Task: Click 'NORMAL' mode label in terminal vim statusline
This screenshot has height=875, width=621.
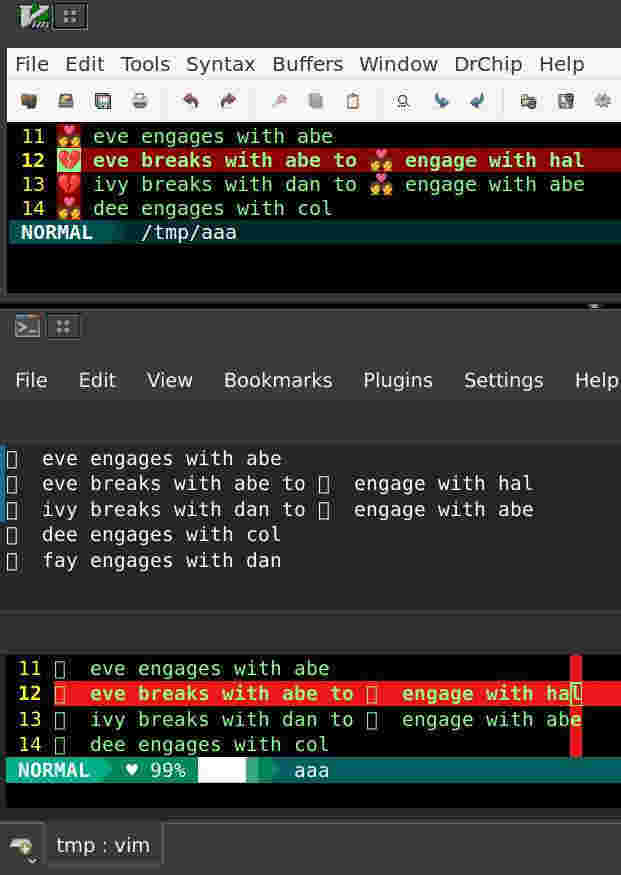Action: coord(54,771)
